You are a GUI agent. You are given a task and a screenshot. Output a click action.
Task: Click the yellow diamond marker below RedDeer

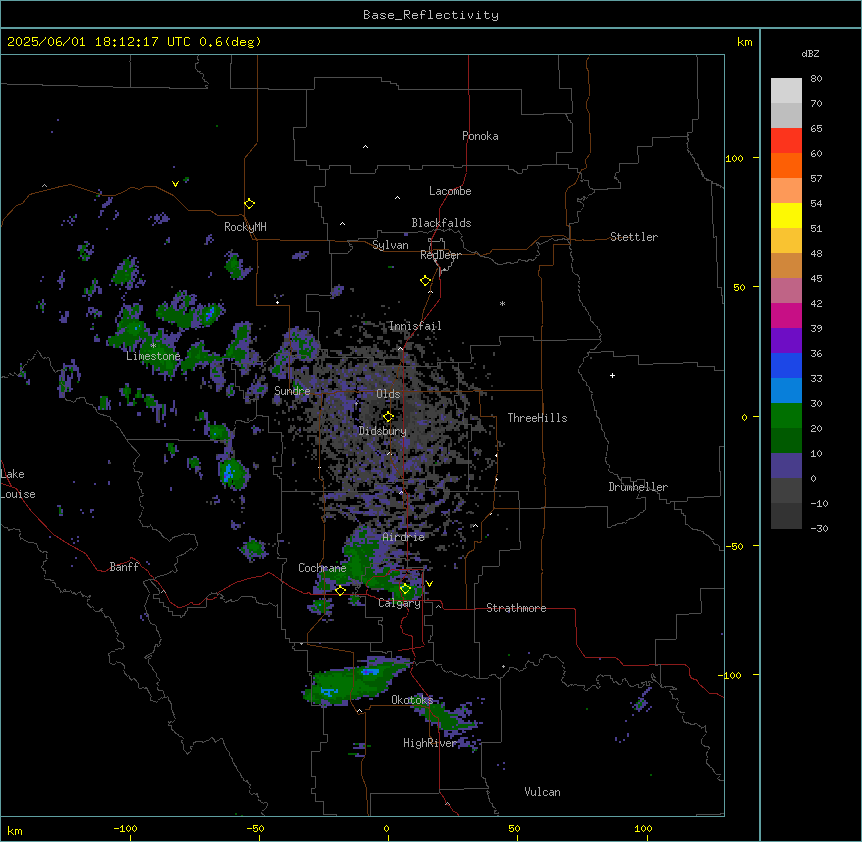(x=425, y=281)
